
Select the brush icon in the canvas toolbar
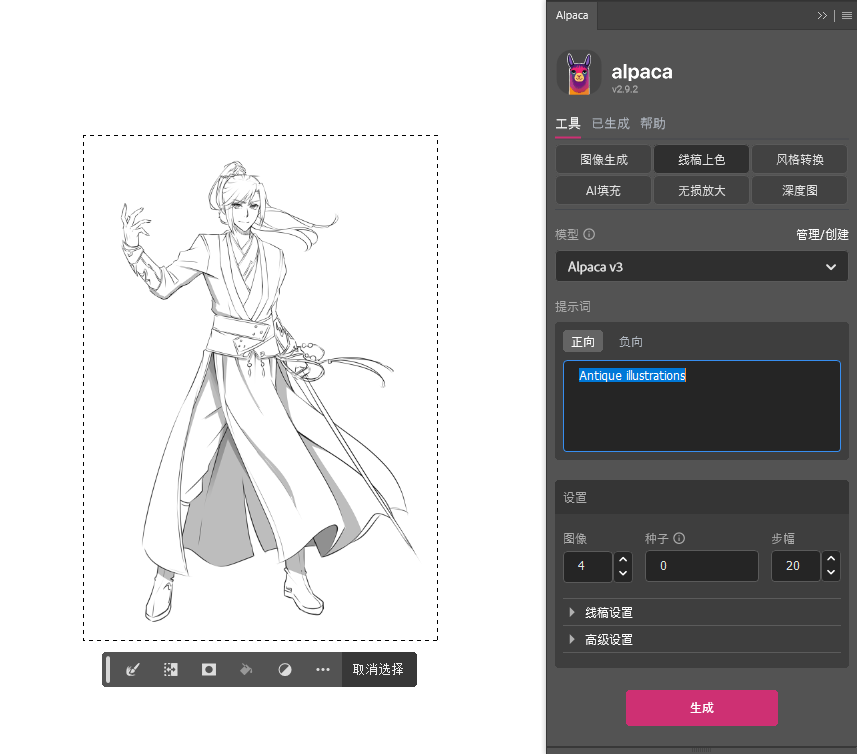(131, 669)
